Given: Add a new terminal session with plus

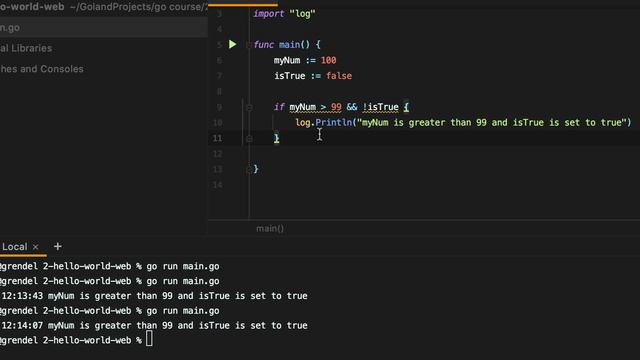Looking at the screenshot, I should click(x=58, y=247).
